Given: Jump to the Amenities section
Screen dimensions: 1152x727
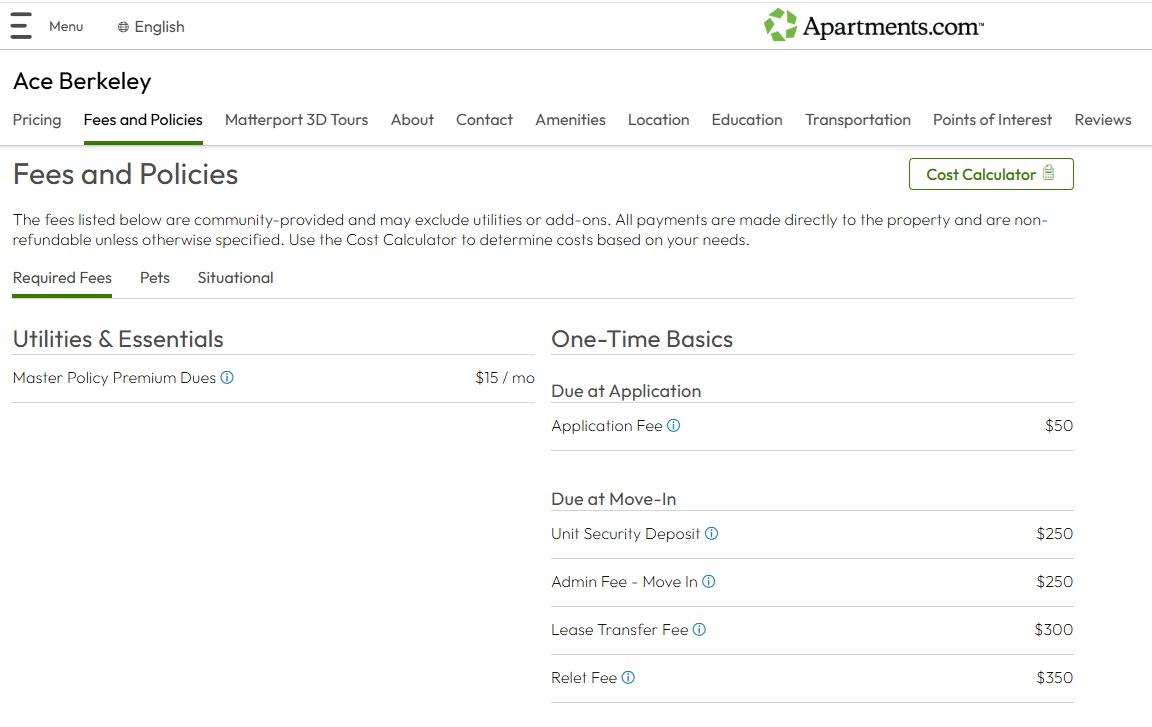Looking at the screenshot, I should coord(570,120).
